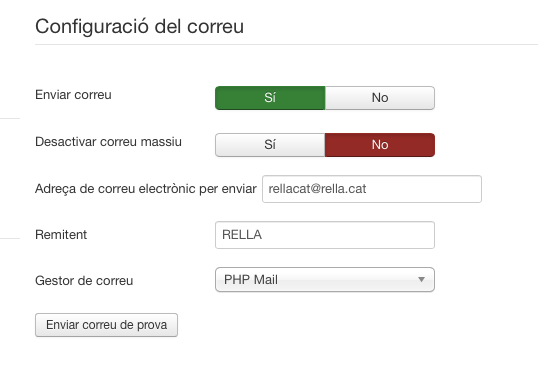Click the Remitent label
541x373 pixels.
pos(61,235)
